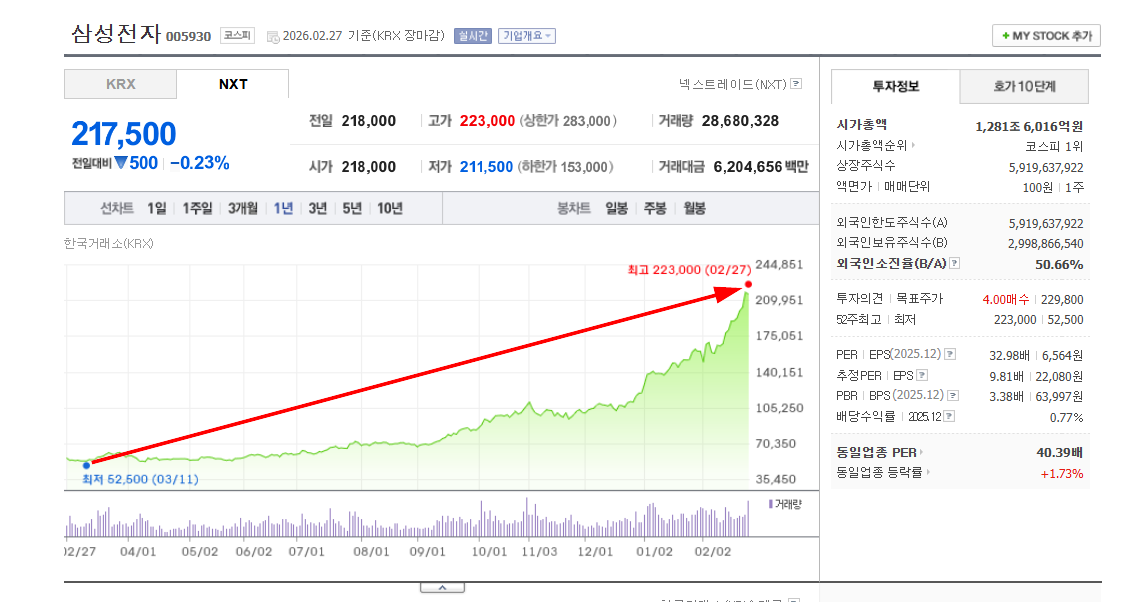Click the stock code 005930
The image size is (1125, 602).
(x=188, y=37)
